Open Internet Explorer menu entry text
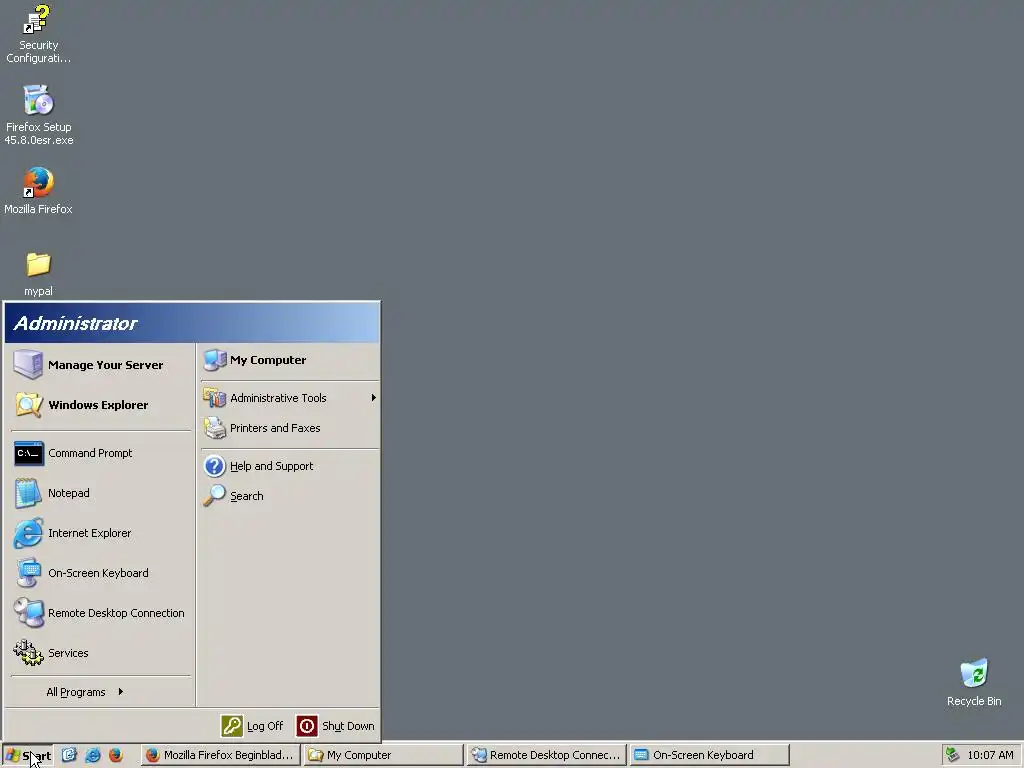Screen dimensions: 1024x768 click(89, 533)
